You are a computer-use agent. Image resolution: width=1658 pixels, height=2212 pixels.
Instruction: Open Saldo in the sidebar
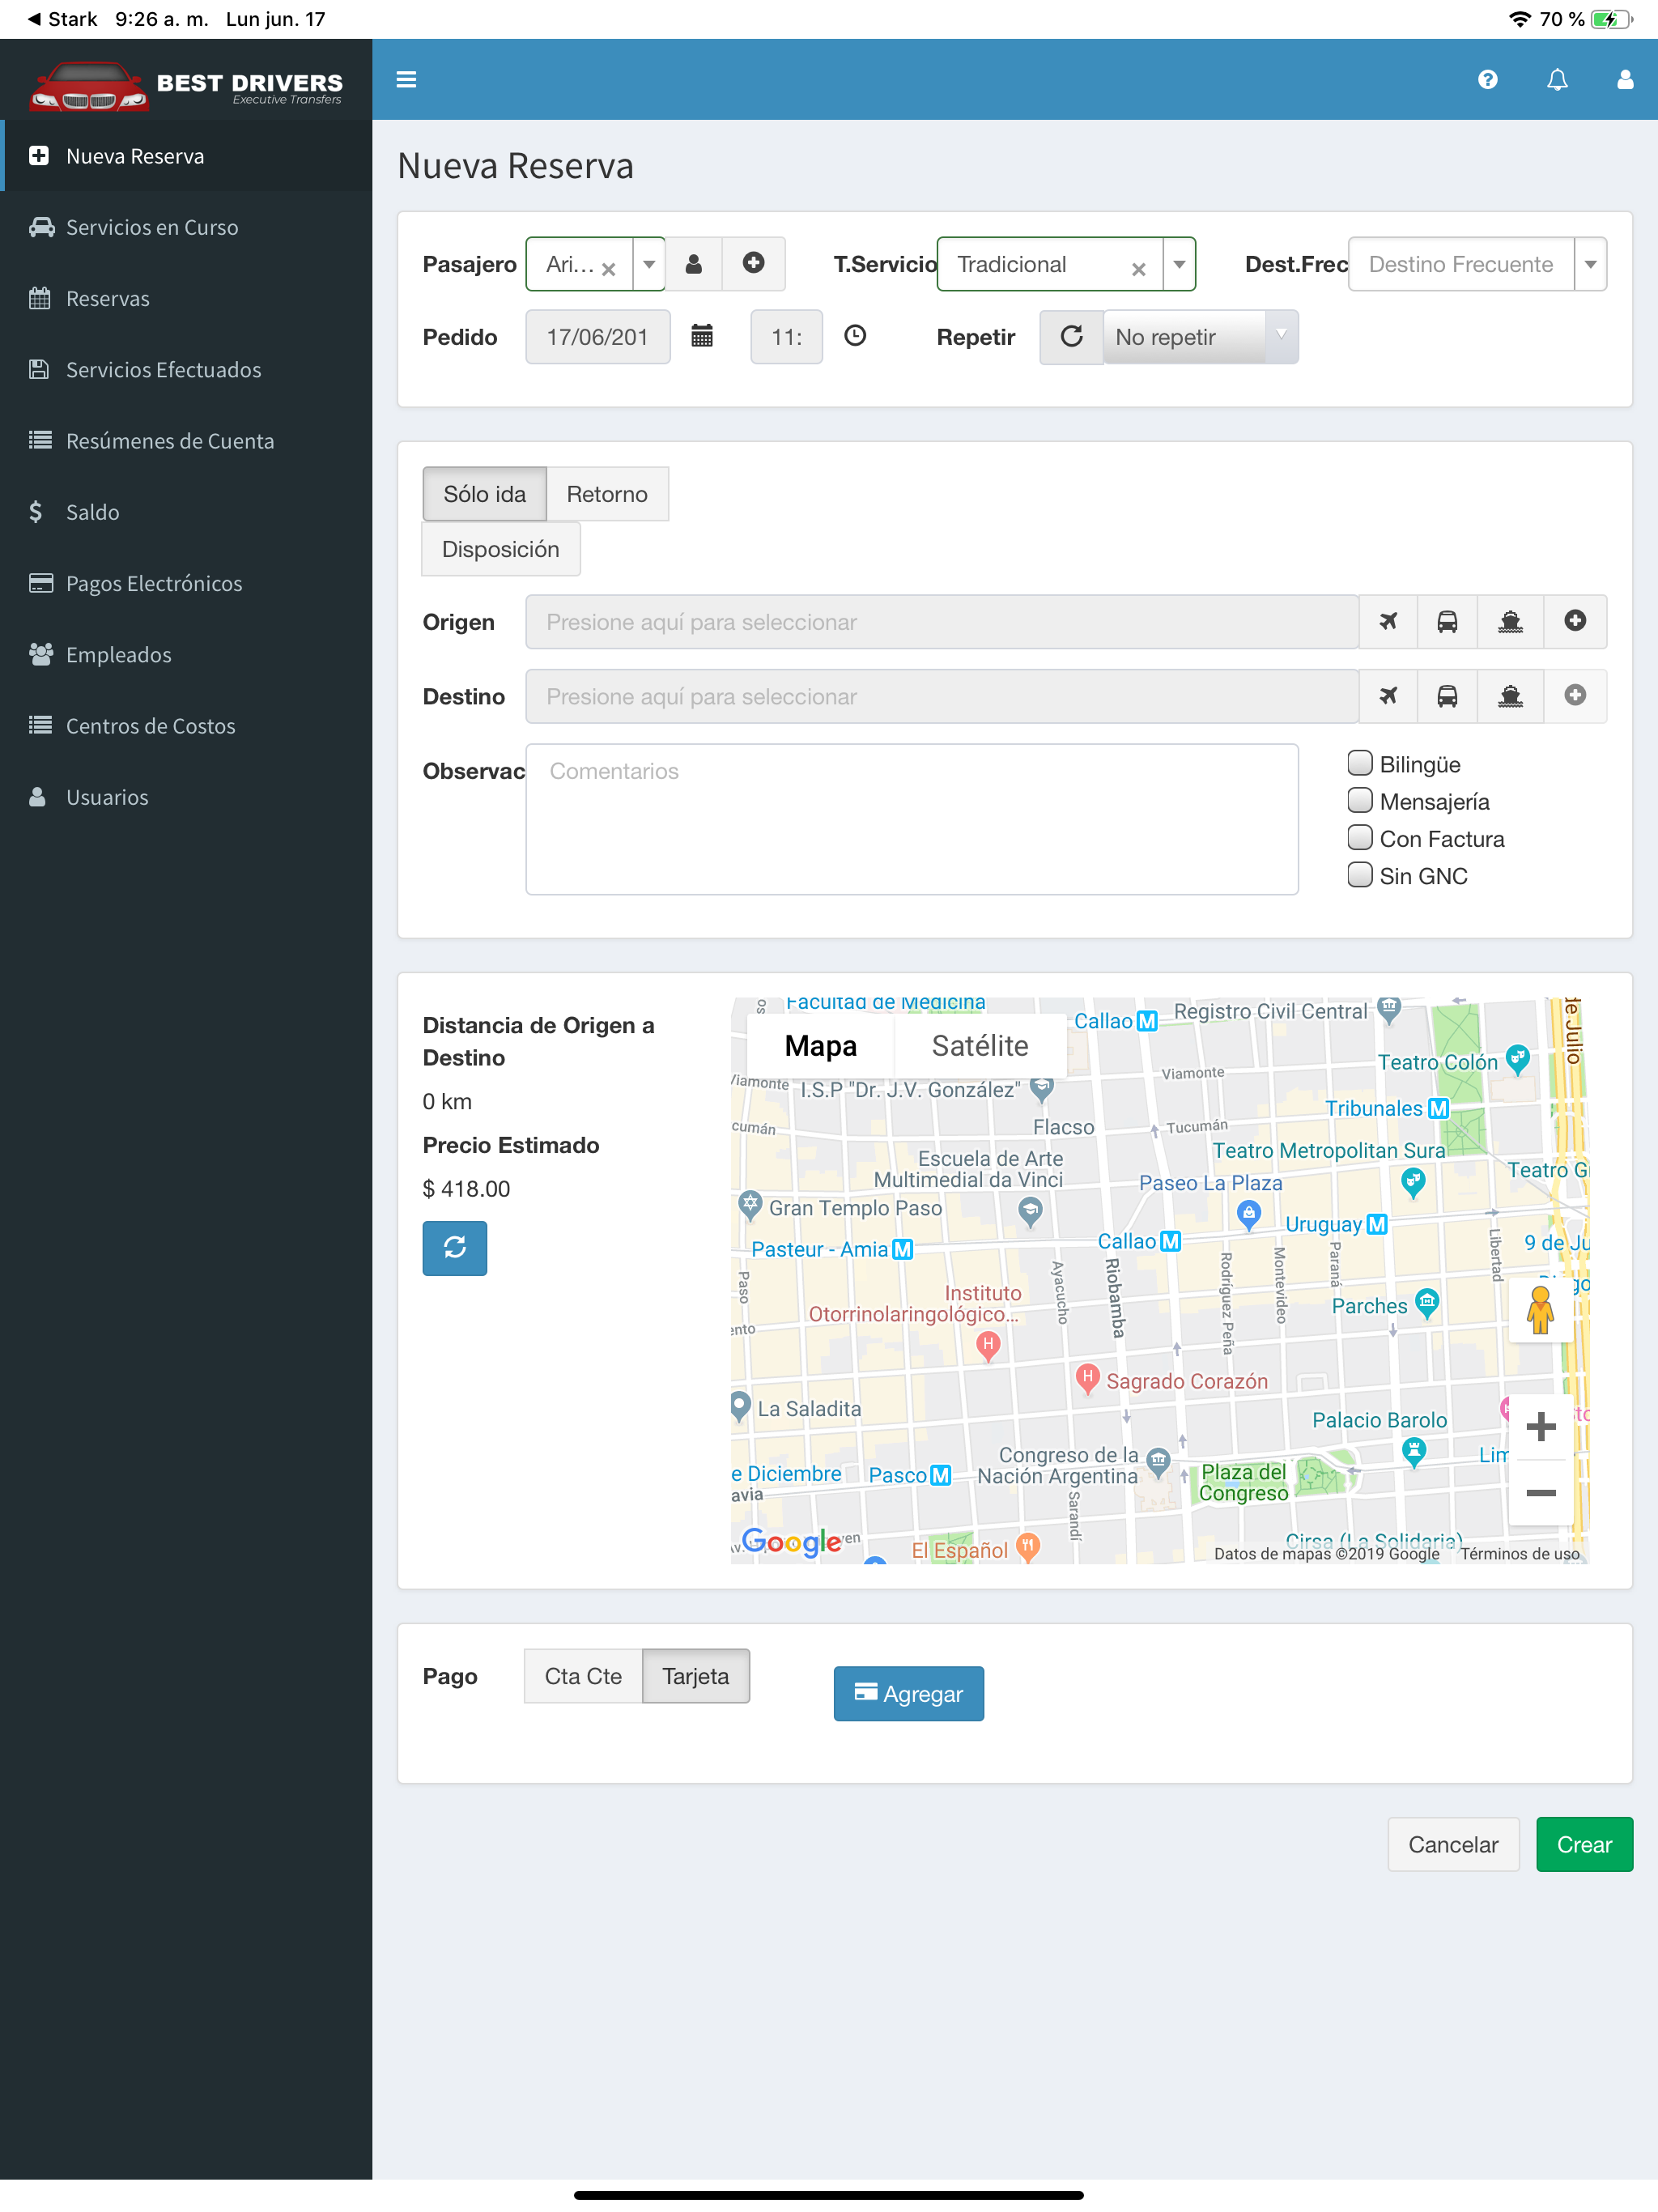[x=186, y=512]
